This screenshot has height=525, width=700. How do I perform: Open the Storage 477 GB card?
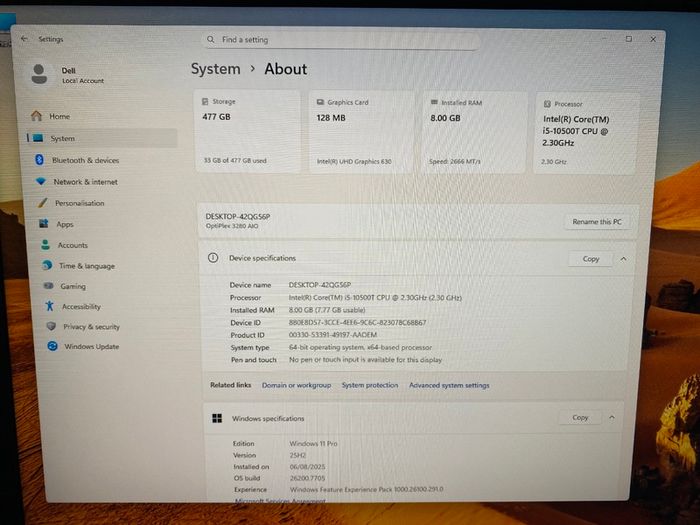(248, 131)
